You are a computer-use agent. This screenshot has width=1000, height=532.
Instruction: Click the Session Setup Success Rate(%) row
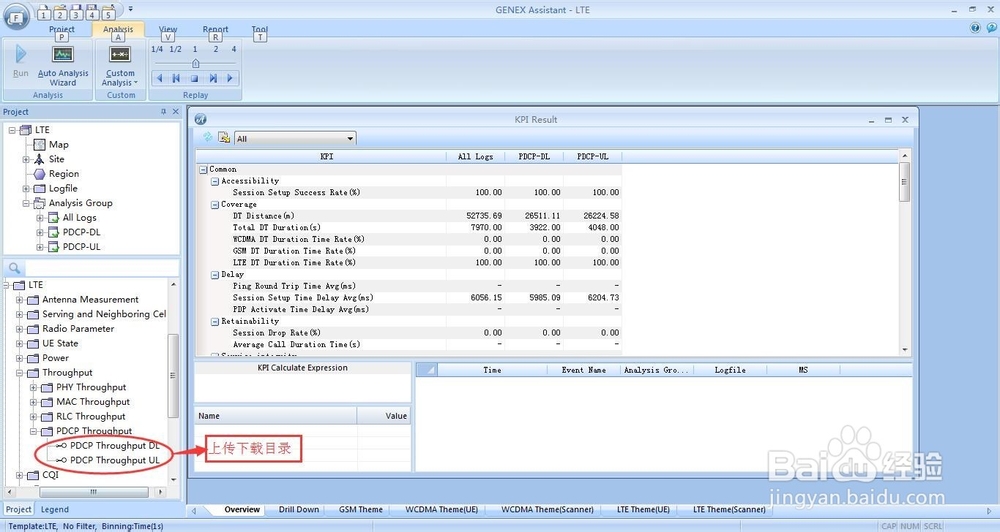408,193
